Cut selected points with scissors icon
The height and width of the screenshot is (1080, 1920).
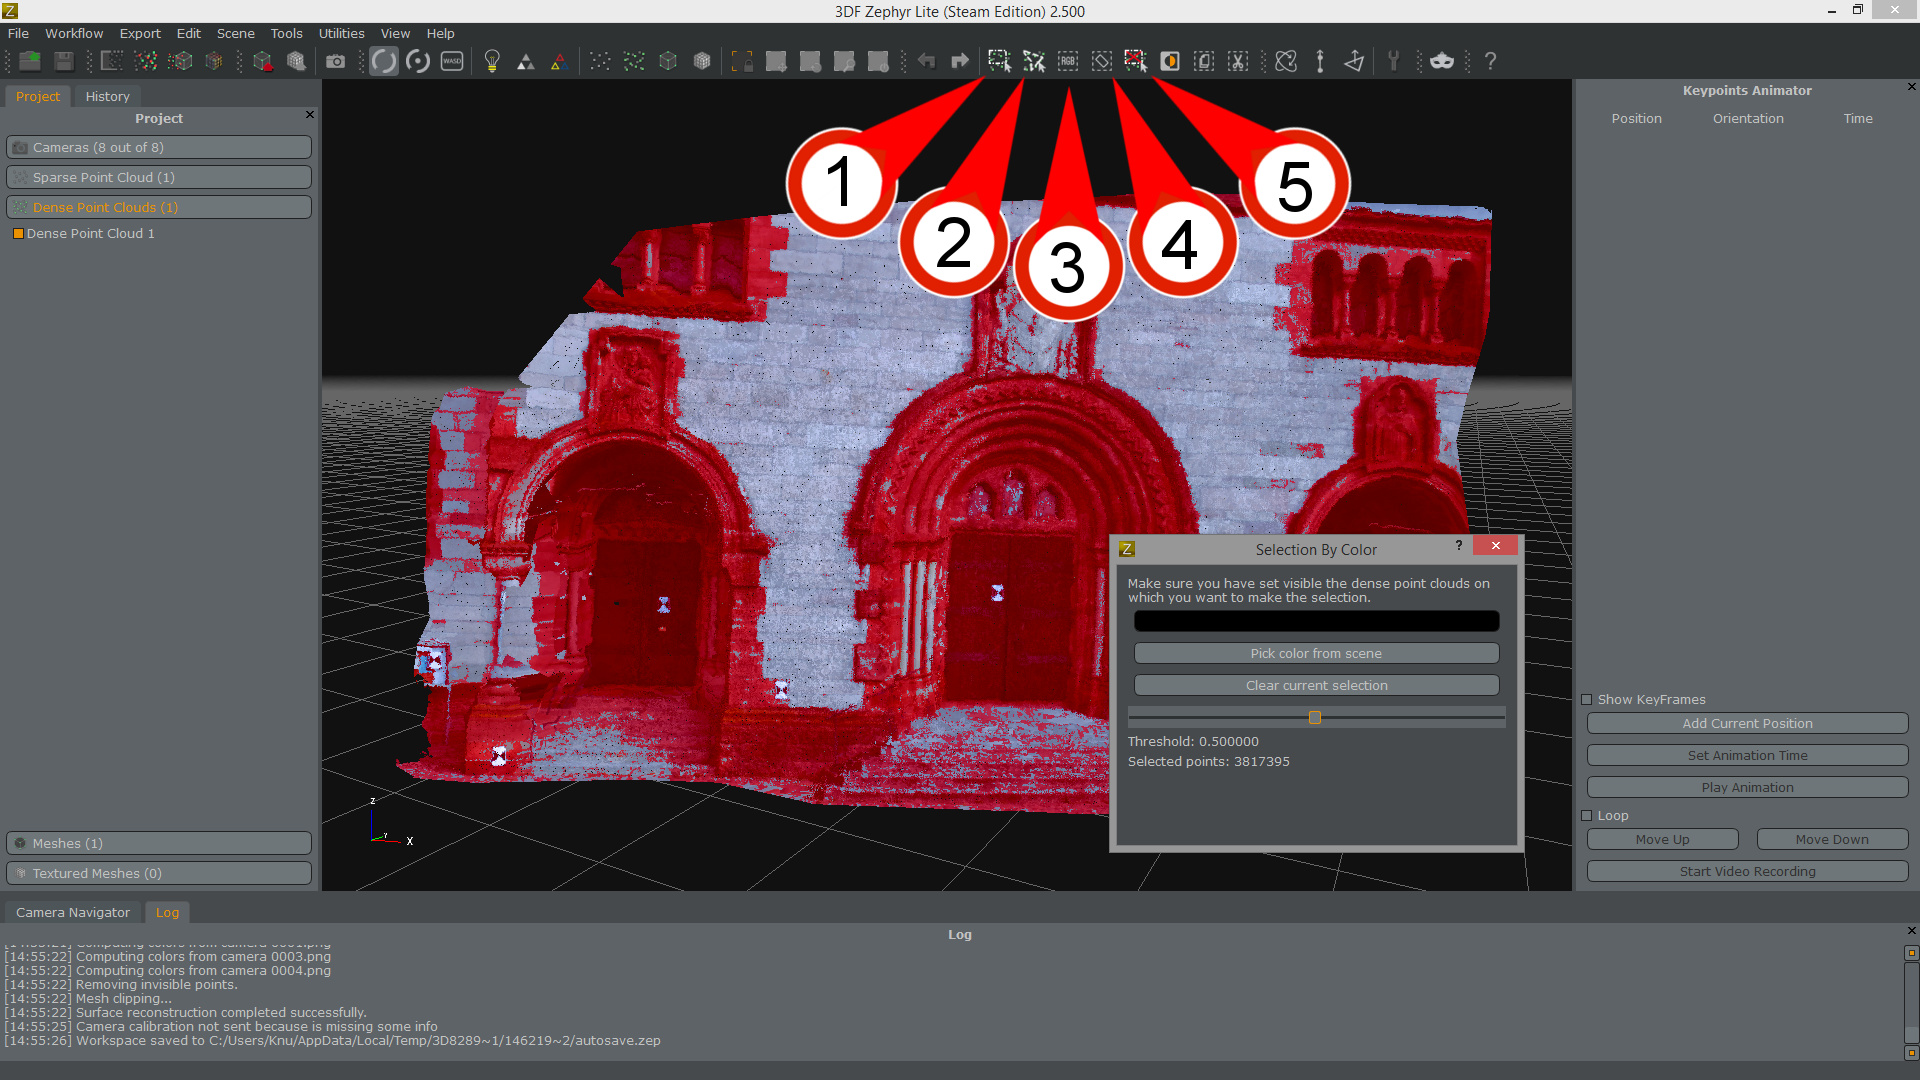(x=1238, y=61)
